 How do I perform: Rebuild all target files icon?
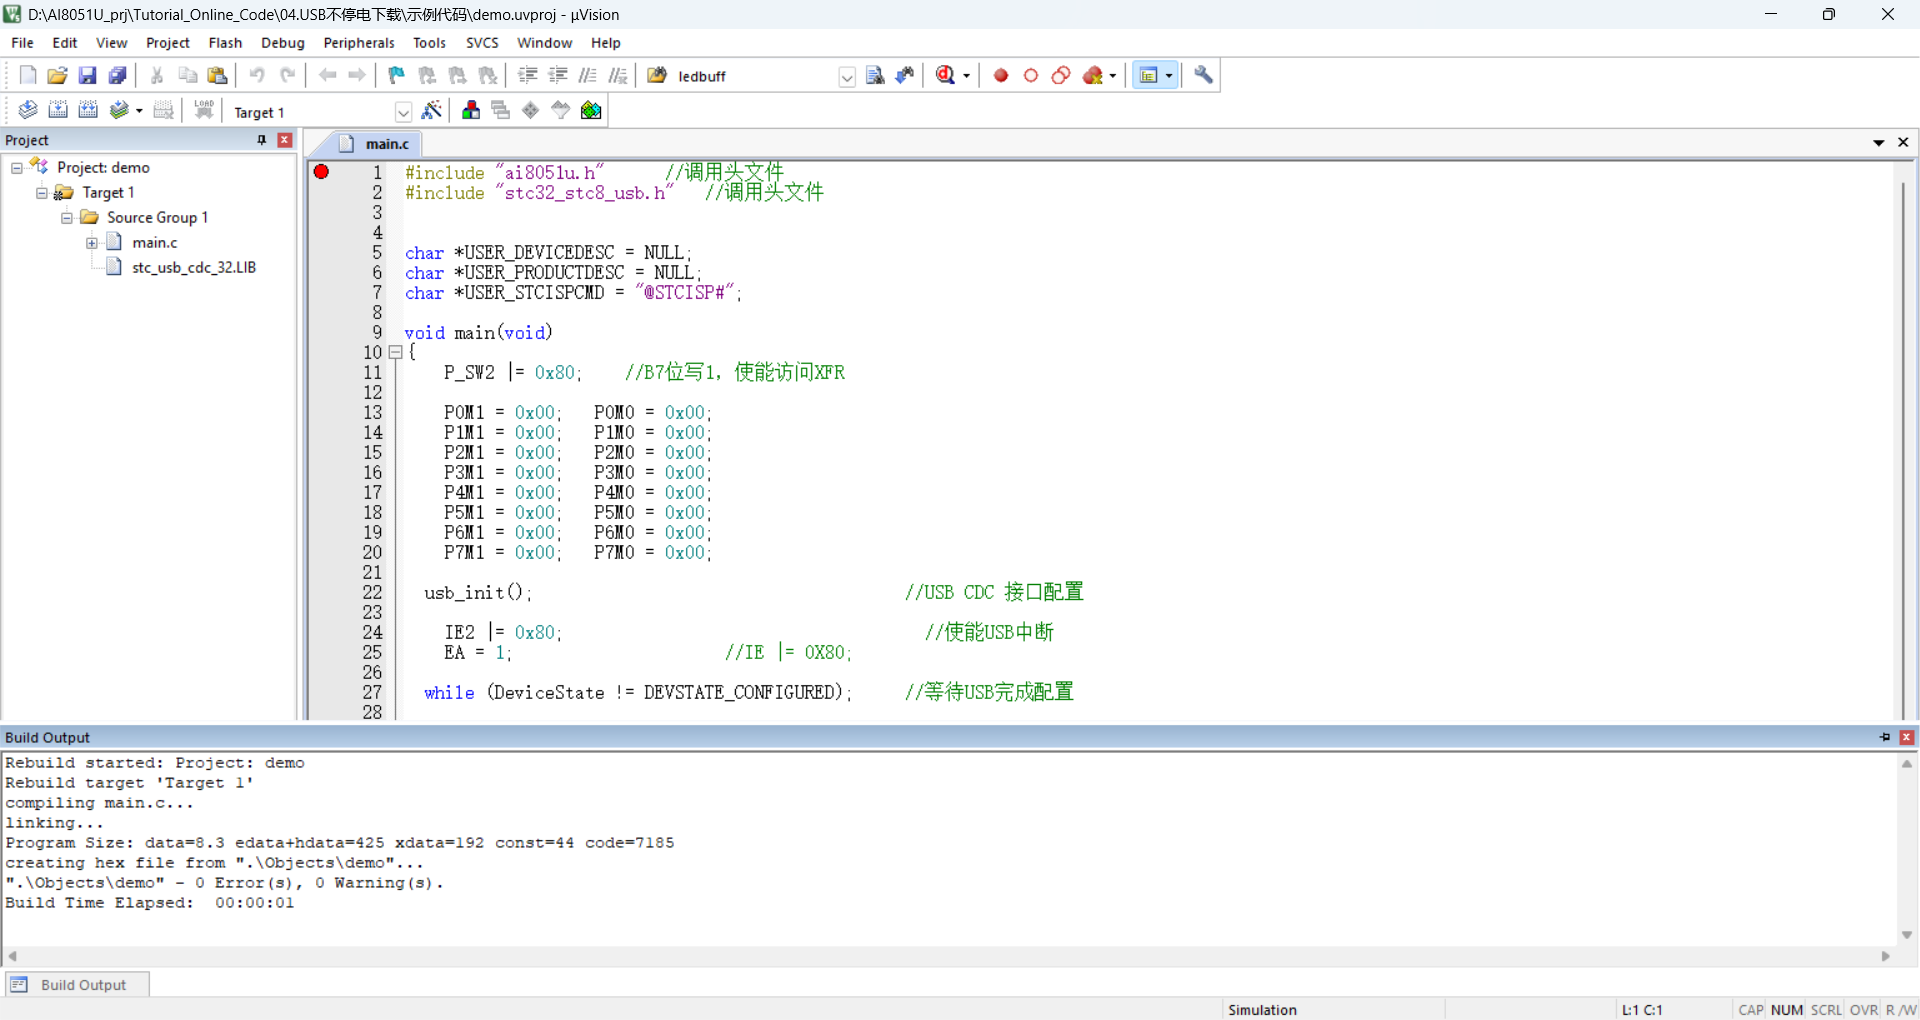pyautogui.click(x=88, y=110)
